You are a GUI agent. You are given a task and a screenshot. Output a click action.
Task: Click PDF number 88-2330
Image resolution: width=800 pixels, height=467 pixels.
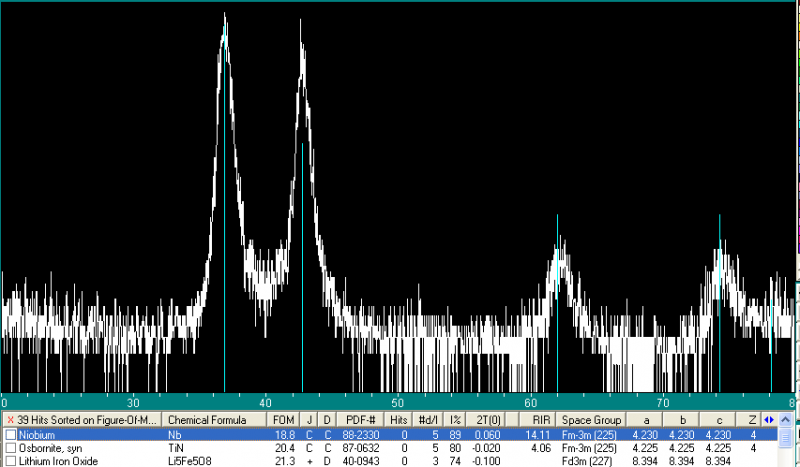click(361, 435)
